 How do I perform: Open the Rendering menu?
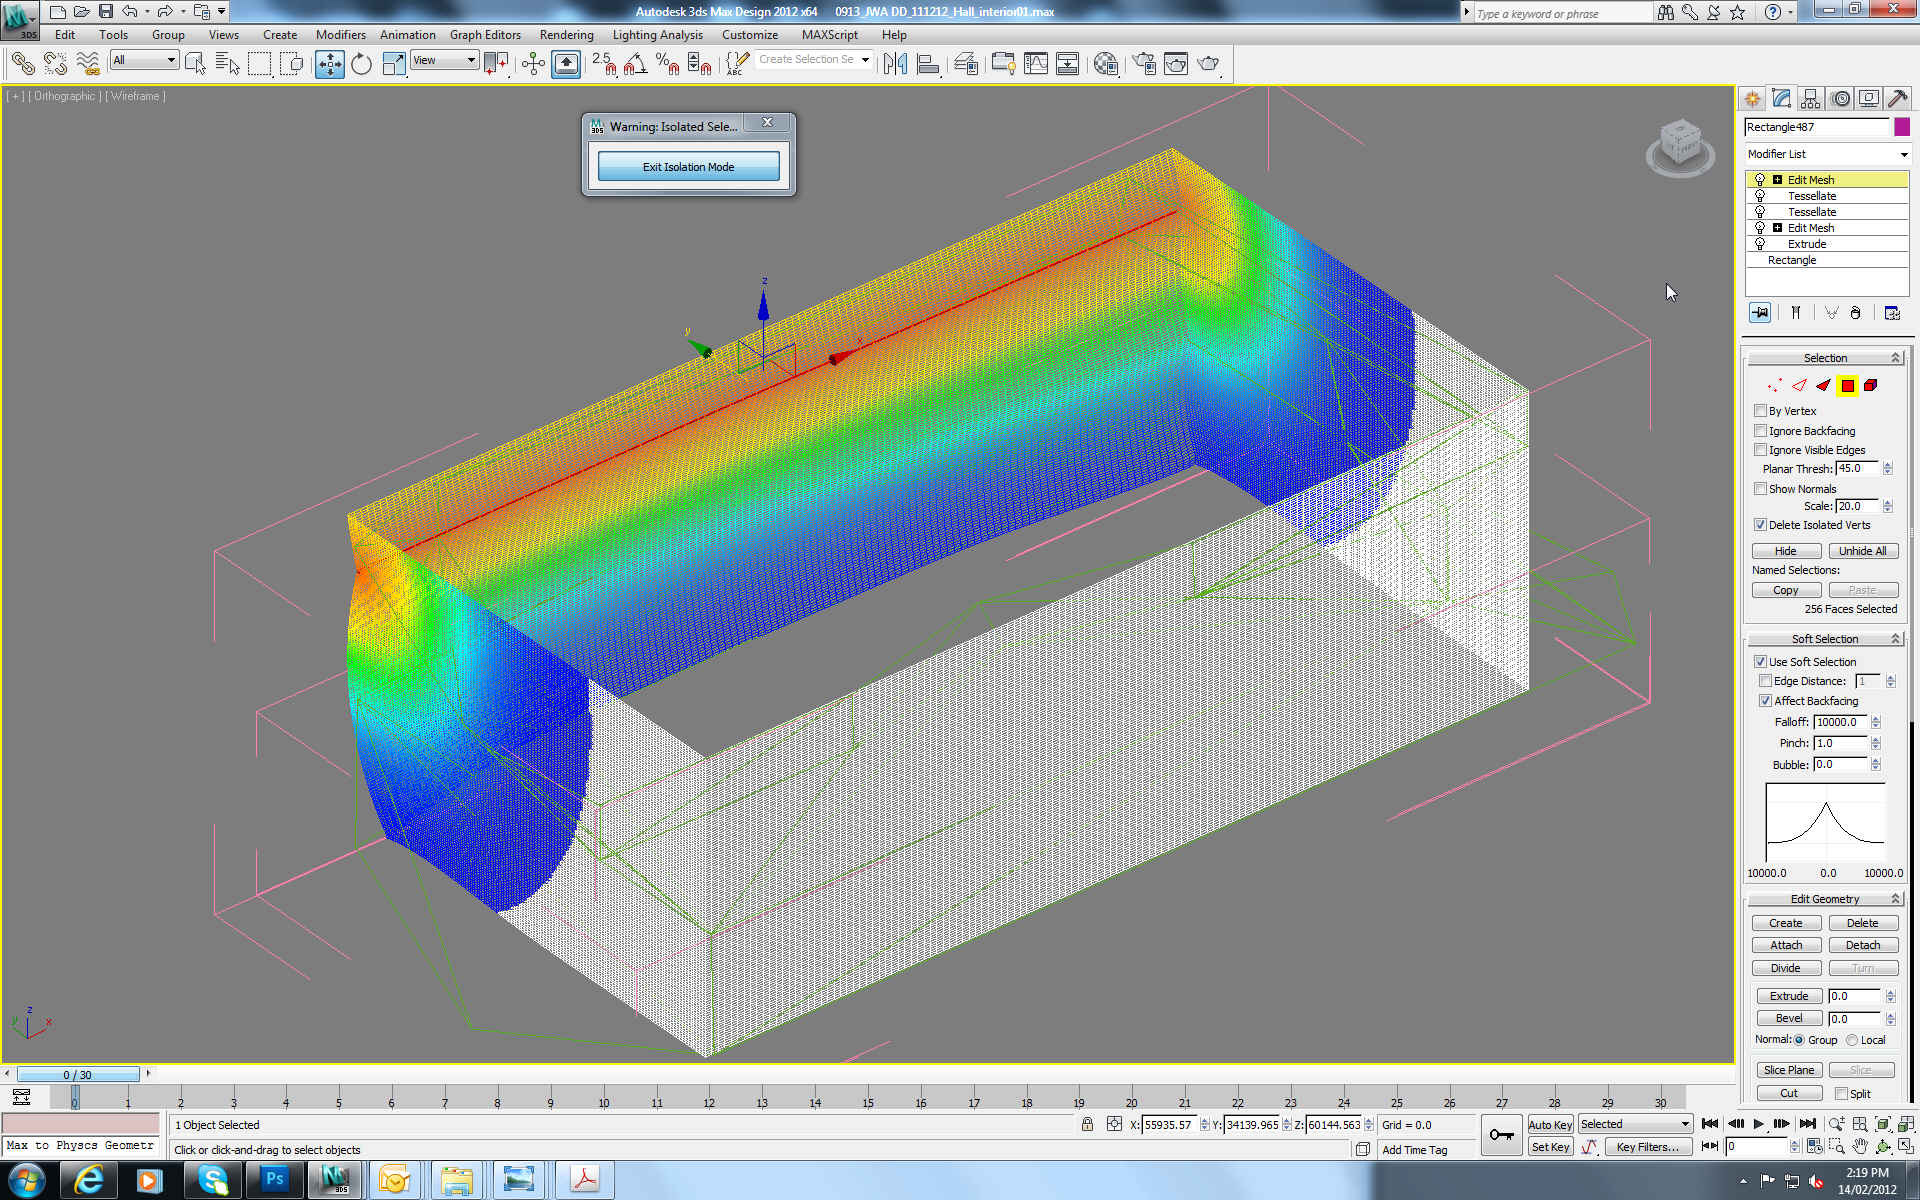point(567,34)
